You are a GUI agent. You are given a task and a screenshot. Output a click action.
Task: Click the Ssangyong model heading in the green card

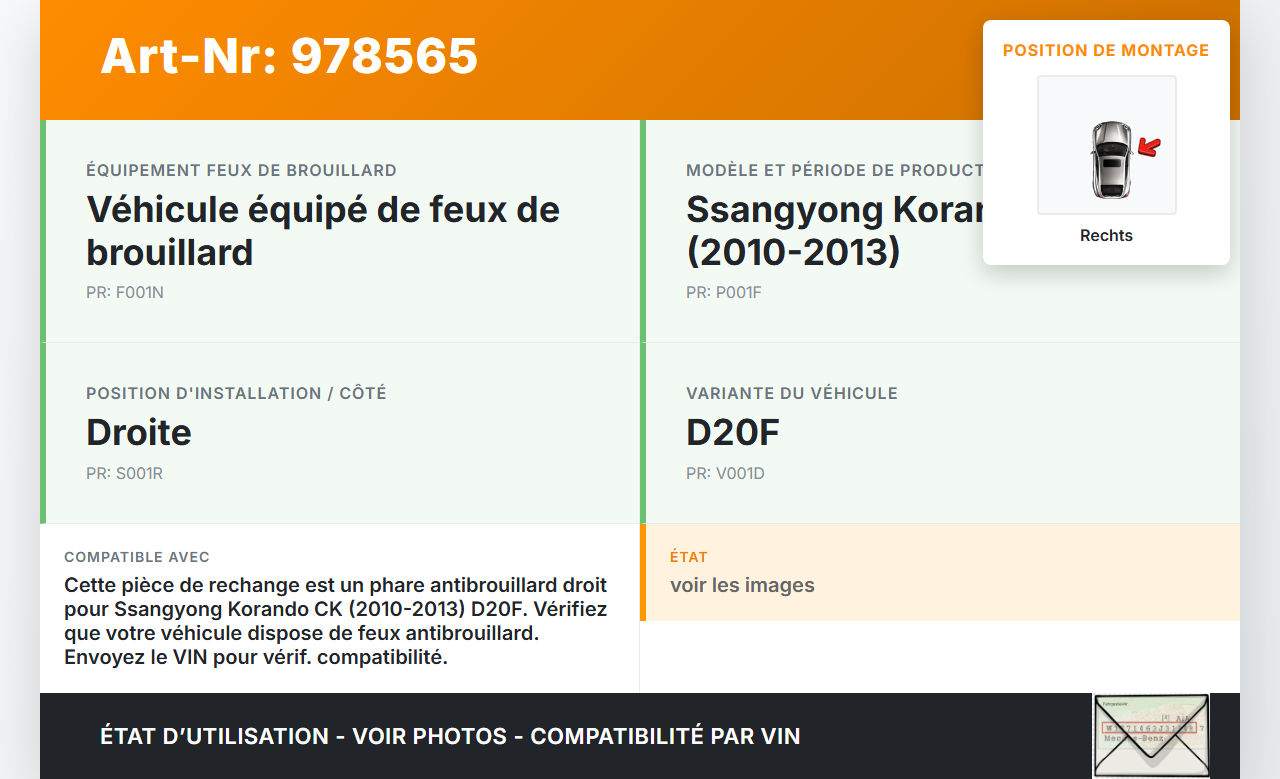[834, 231]
